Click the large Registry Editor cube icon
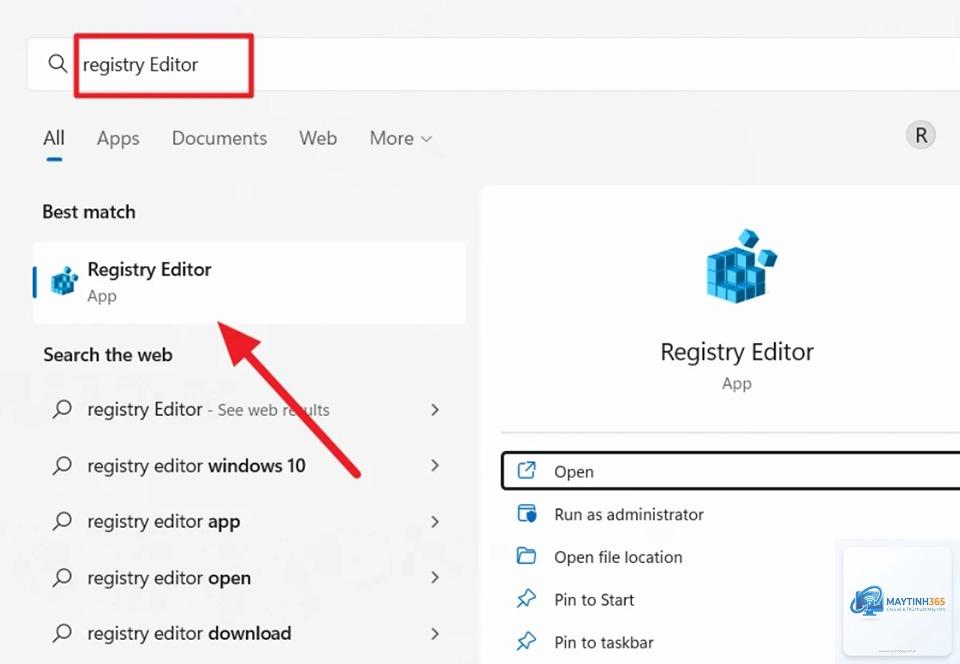 coord(740,266)
